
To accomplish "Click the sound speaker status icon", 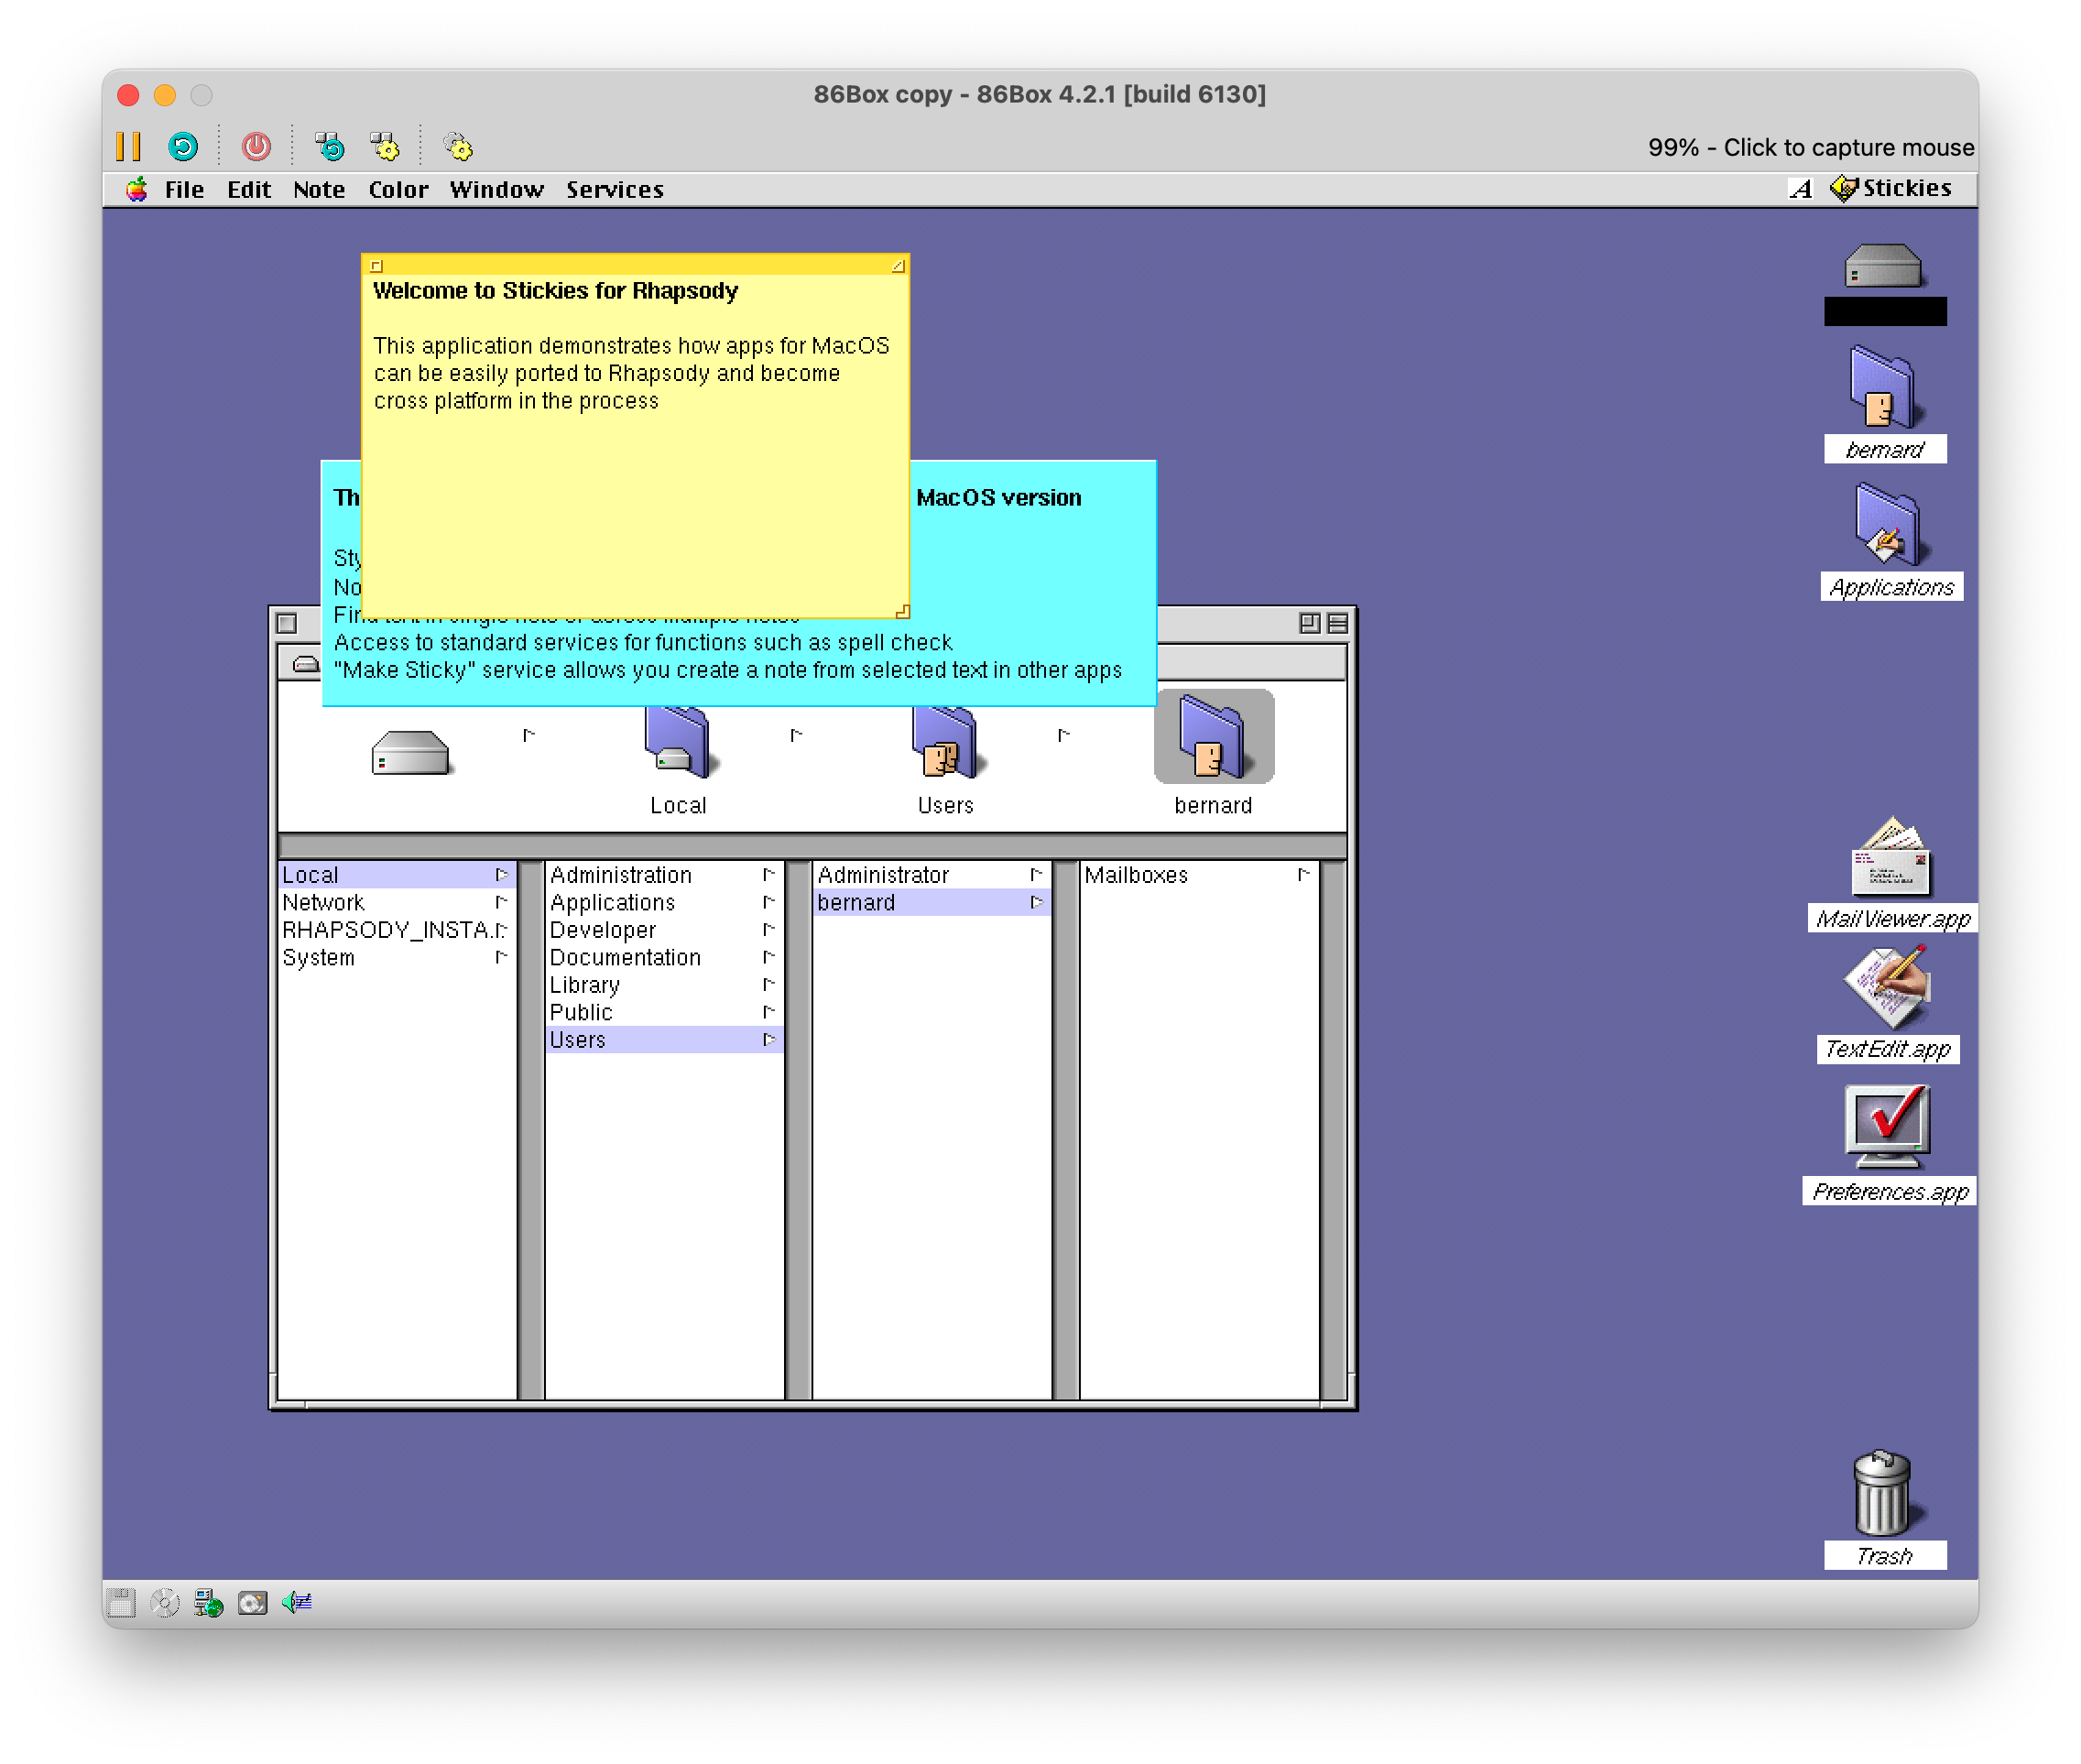I will (297, 1603).
